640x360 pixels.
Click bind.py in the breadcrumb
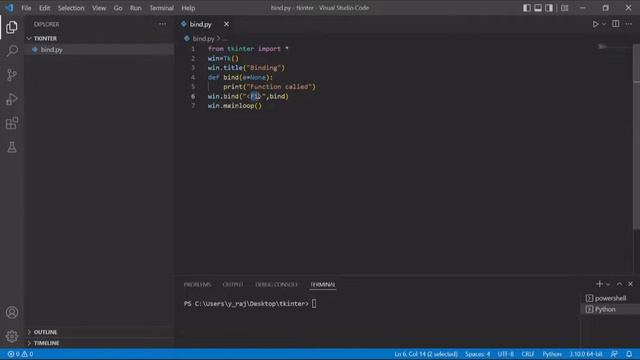coord(203,39)
